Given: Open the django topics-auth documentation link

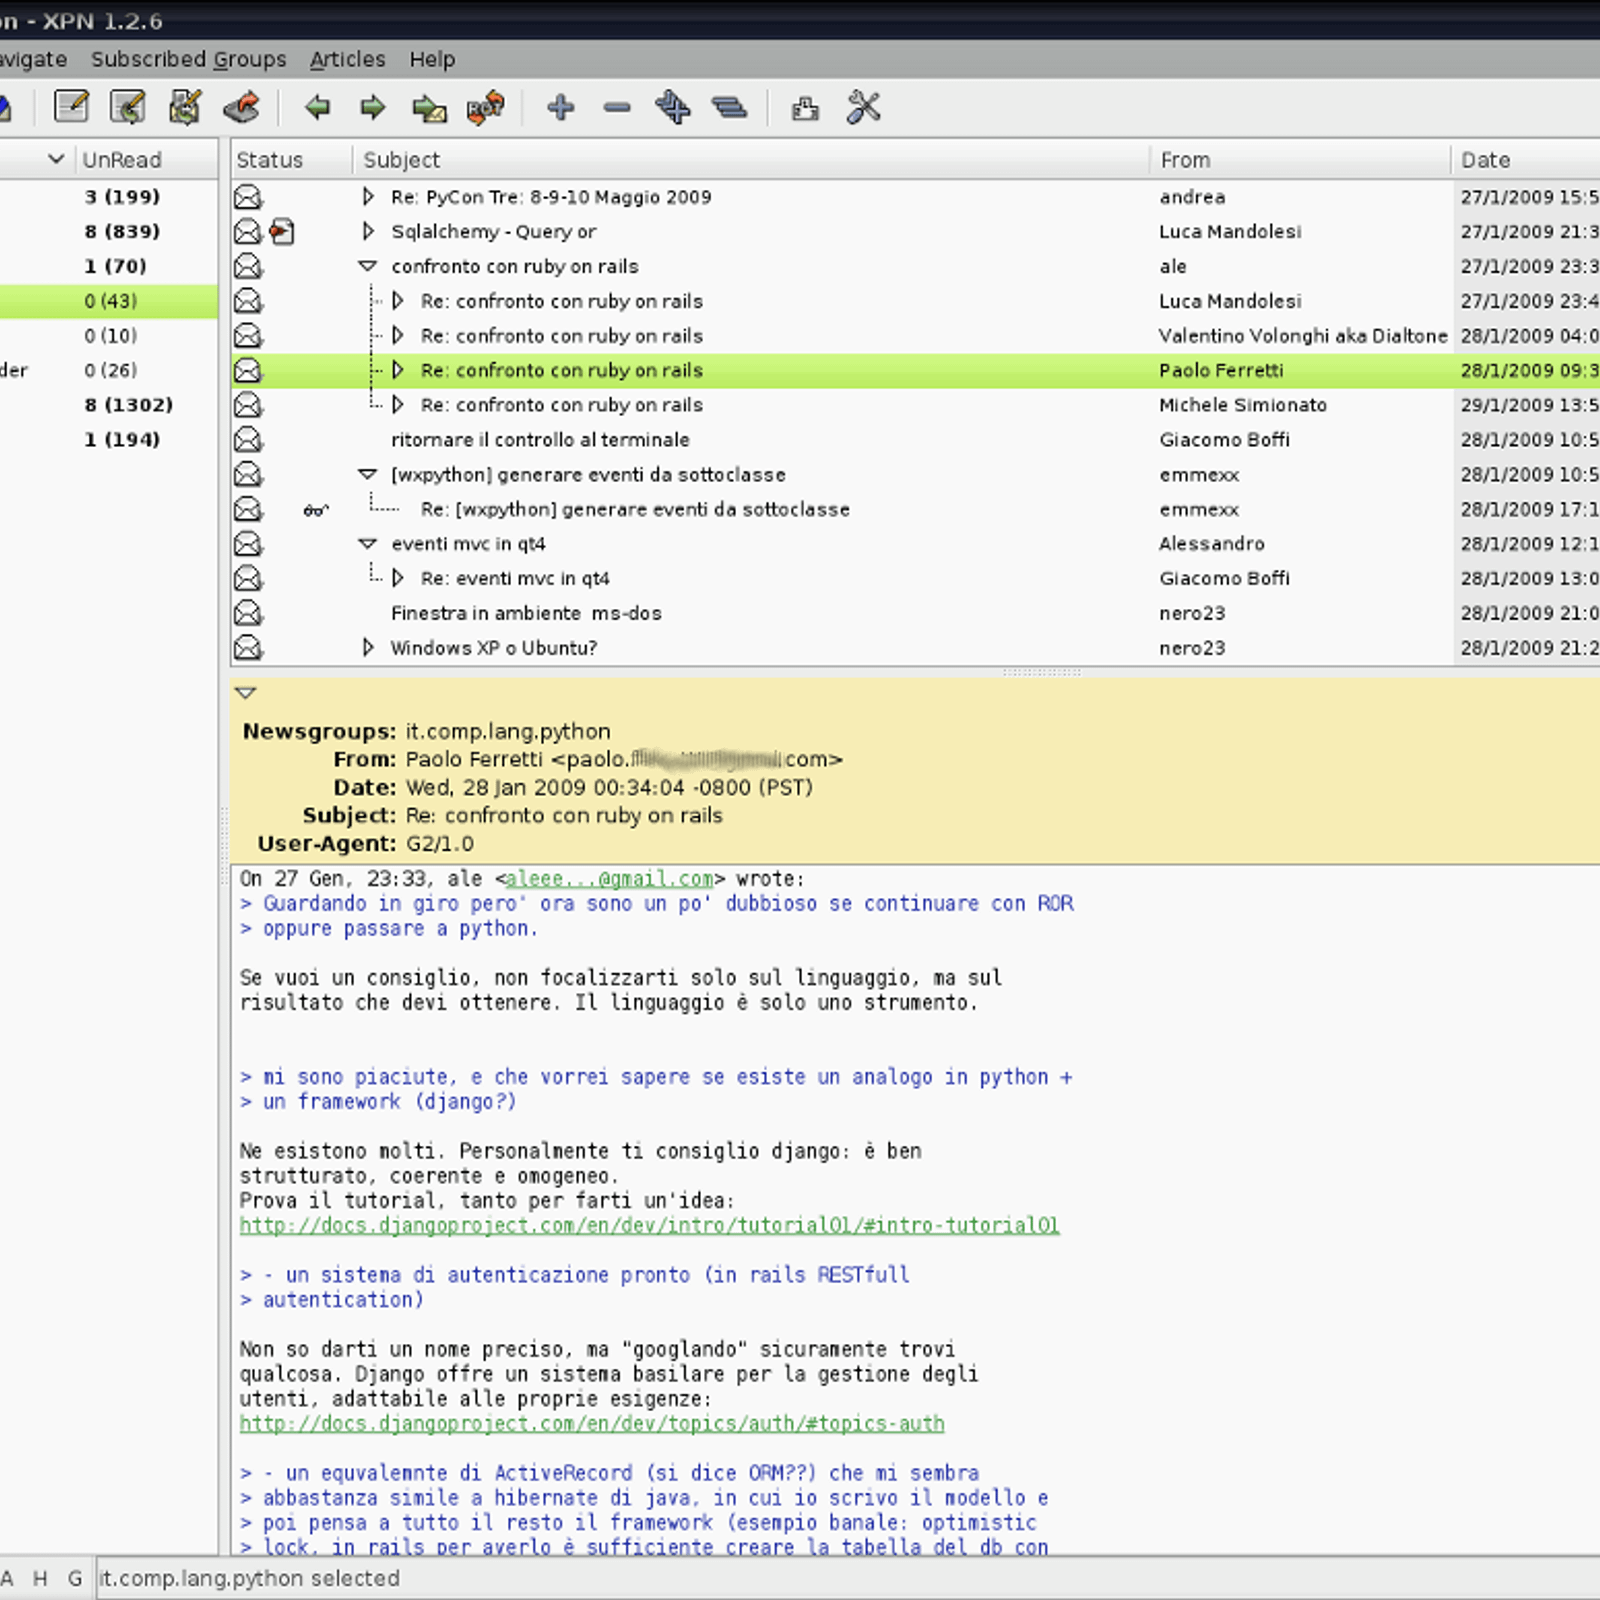Looking at the screenshot, I should point(592,1424).
